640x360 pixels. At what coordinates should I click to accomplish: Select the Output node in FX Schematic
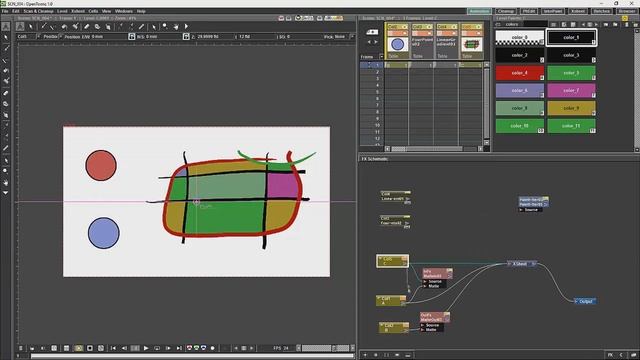[x=584, y=301]
